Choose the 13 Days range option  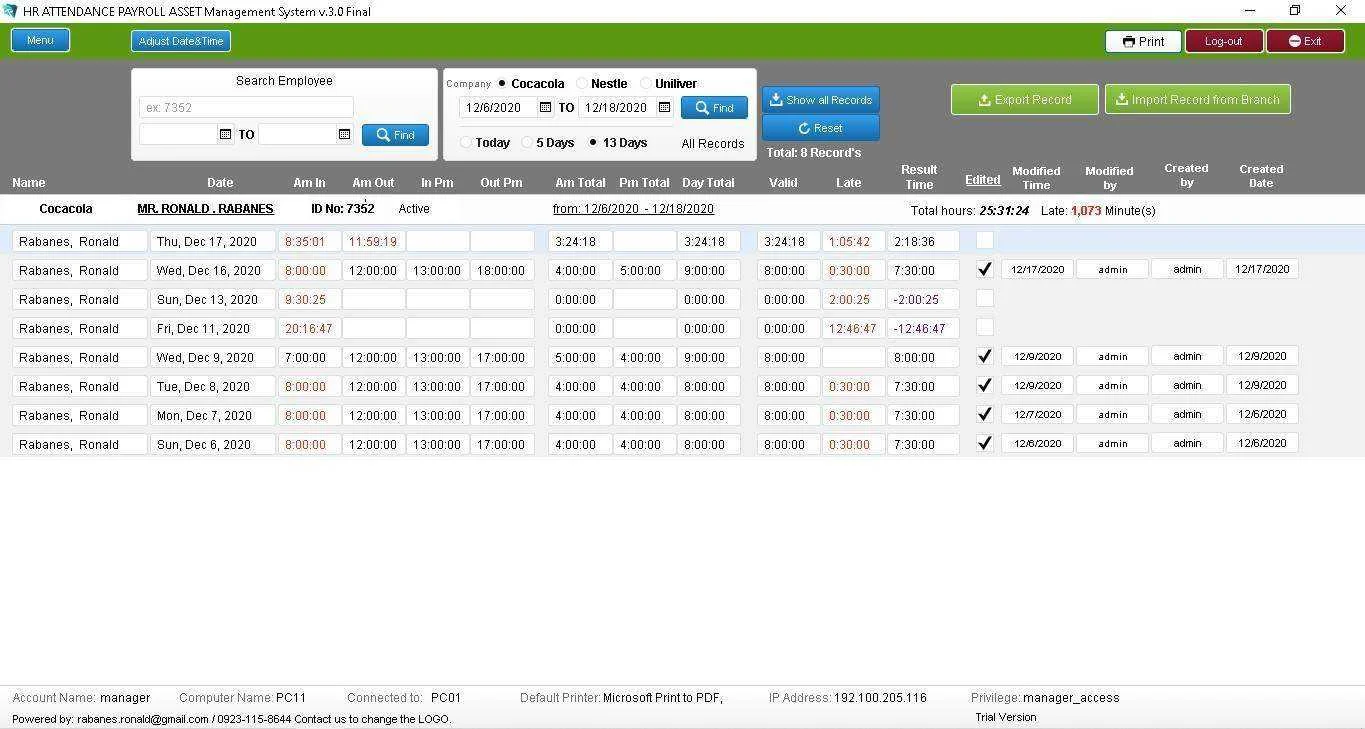593,143
